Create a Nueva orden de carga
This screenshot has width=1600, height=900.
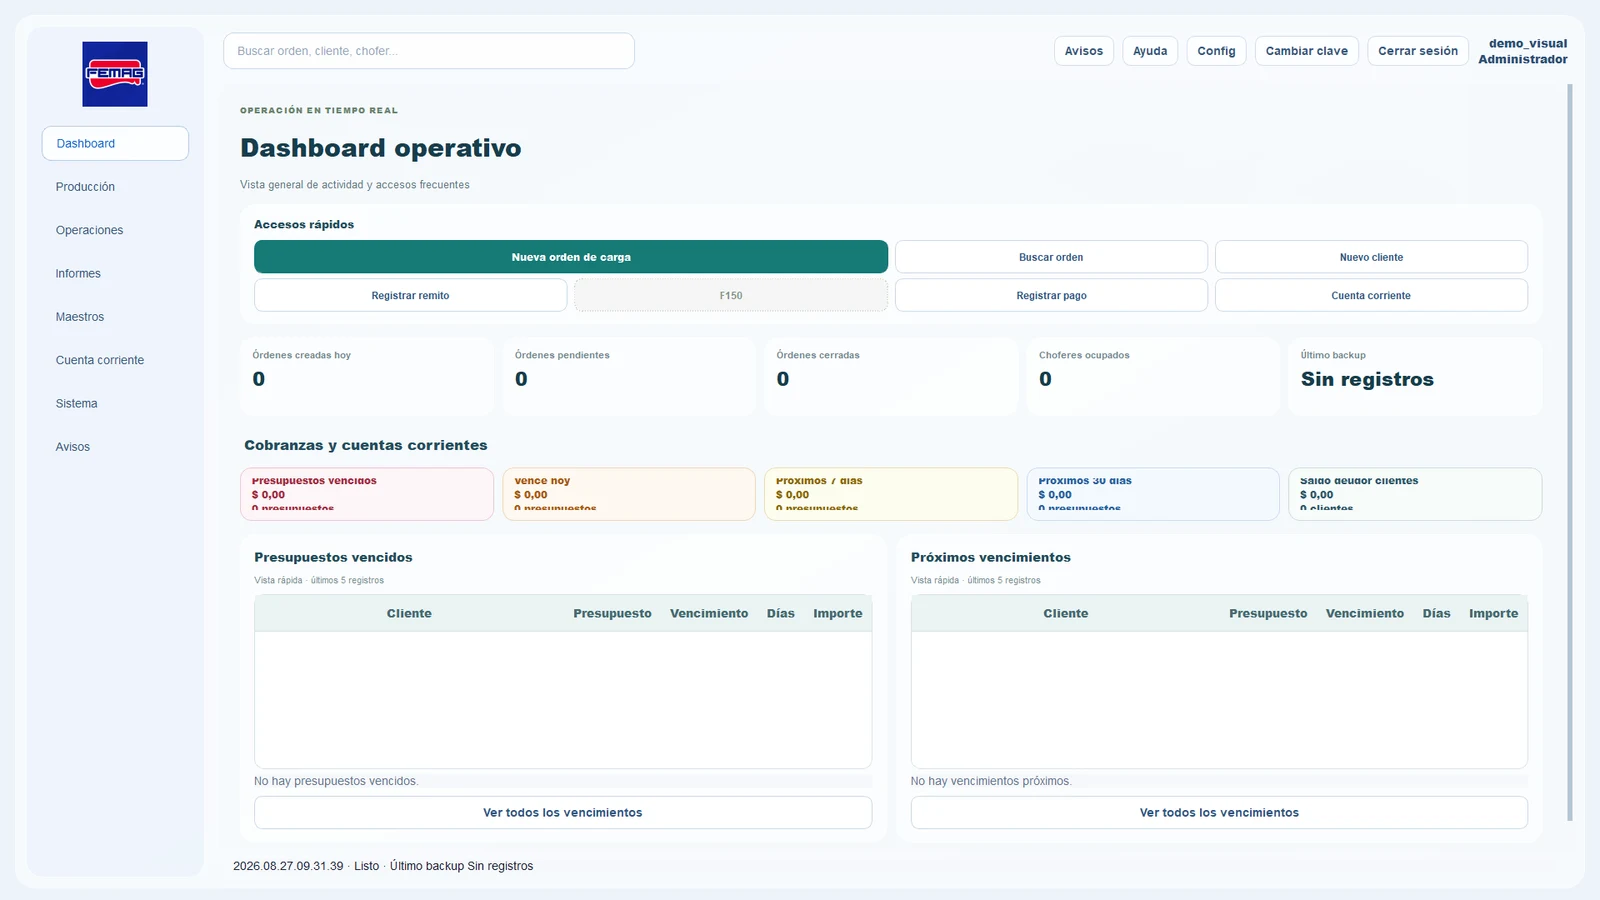point(571,257)
